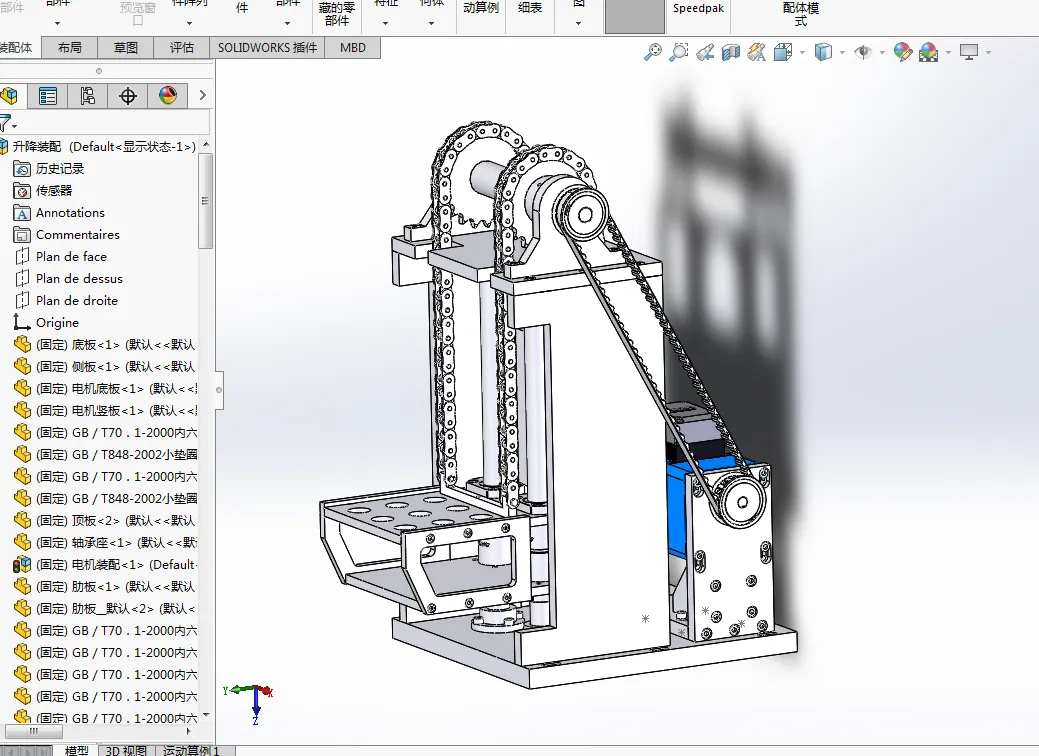Switch to the 3D 视图 bottom tab
1039x756 pixels.
(127, 750)
